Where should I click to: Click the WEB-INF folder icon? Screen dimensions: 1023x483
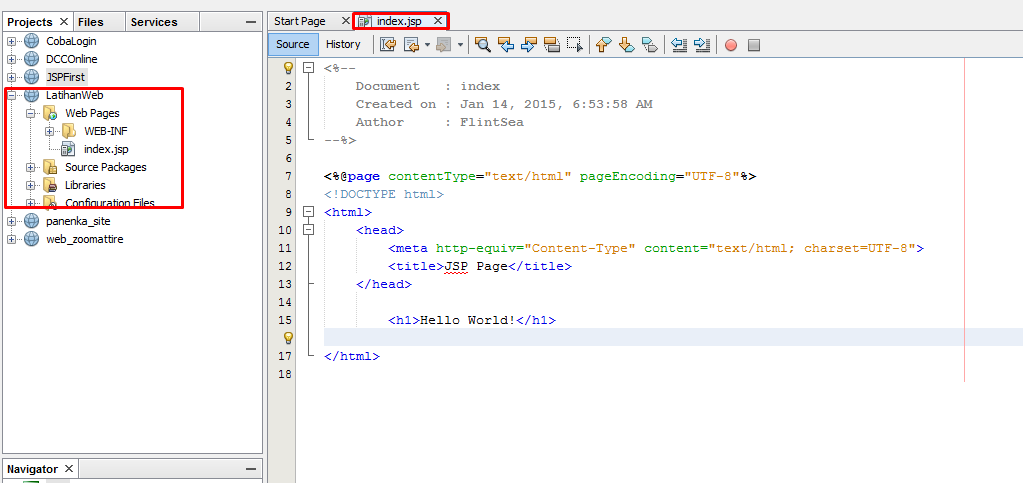coord(69,131)
